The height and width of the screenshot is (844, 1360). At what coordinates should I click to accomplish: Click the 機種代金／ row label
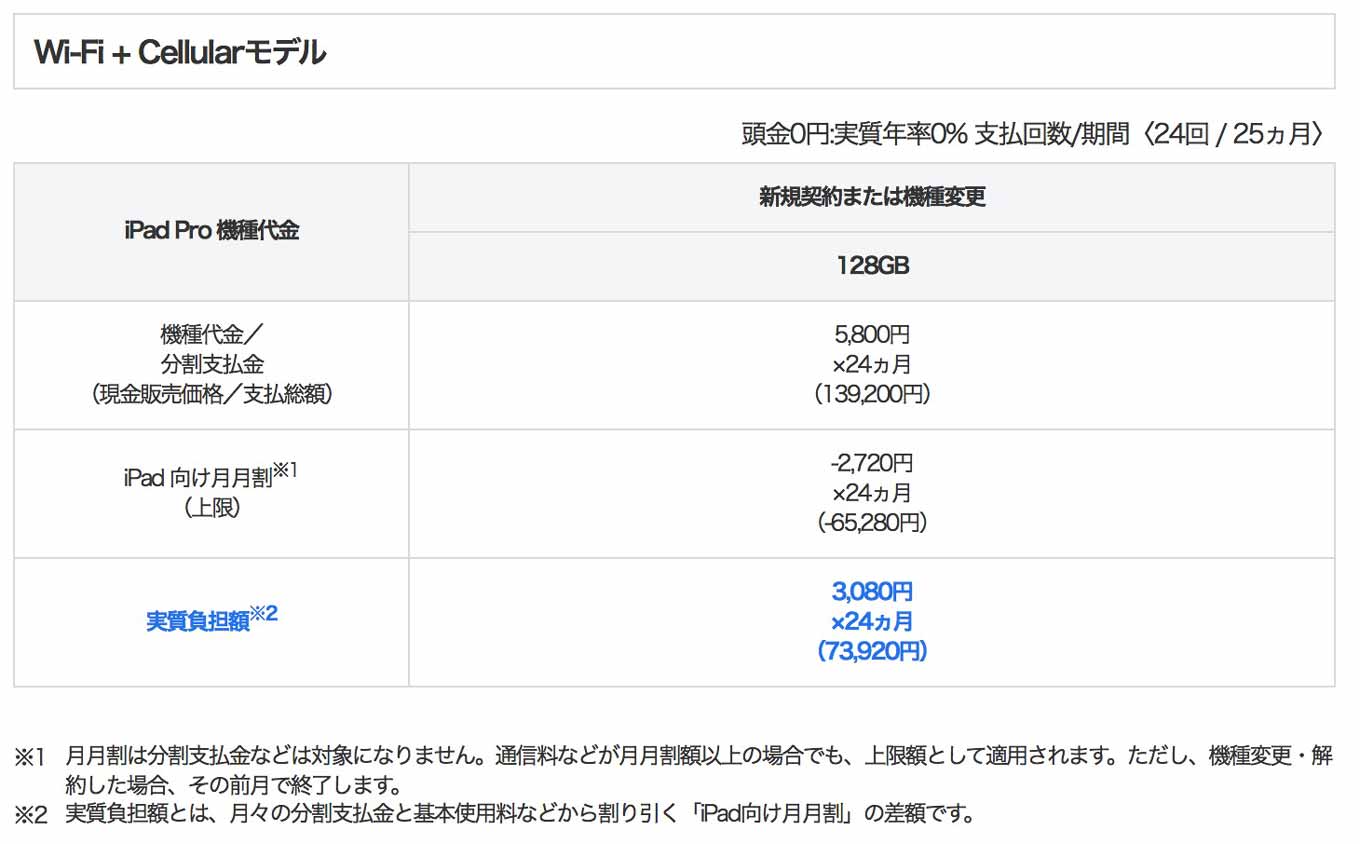[x=211, y=336]
